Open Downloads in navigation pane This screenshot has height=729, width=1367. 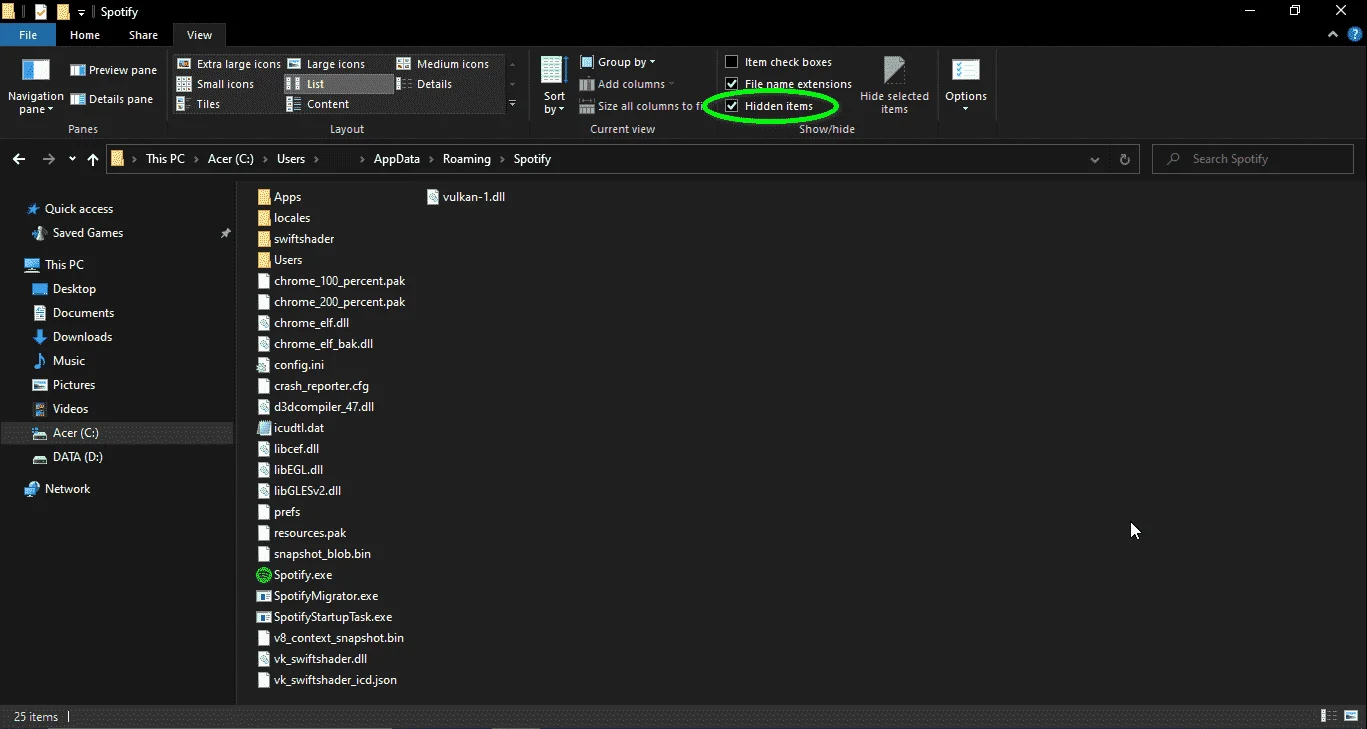click(x=82, y=337)
